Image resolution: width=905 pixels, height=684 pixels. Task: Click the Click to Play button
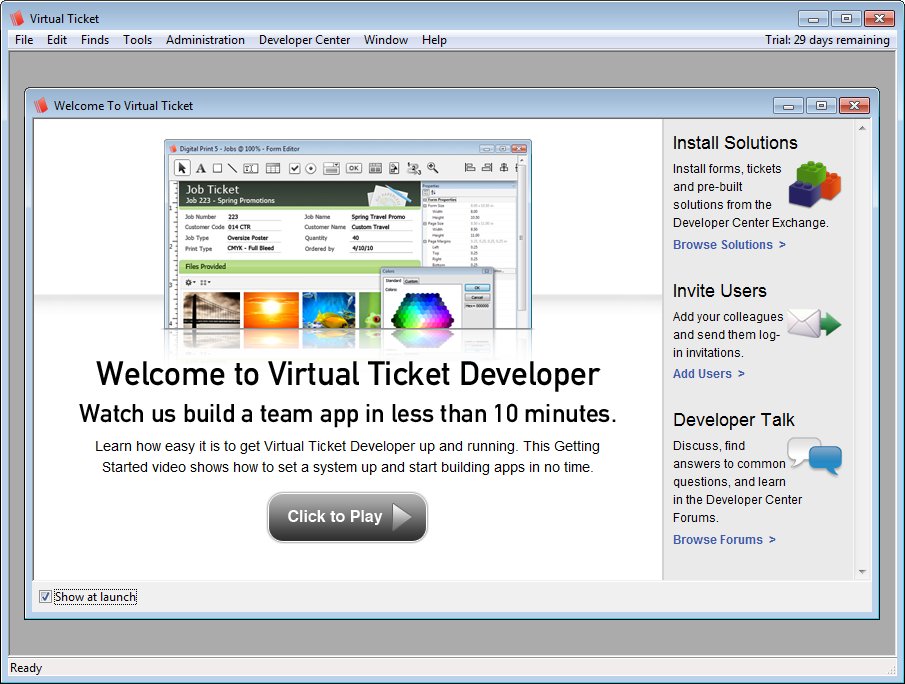[x=347, y=517]
